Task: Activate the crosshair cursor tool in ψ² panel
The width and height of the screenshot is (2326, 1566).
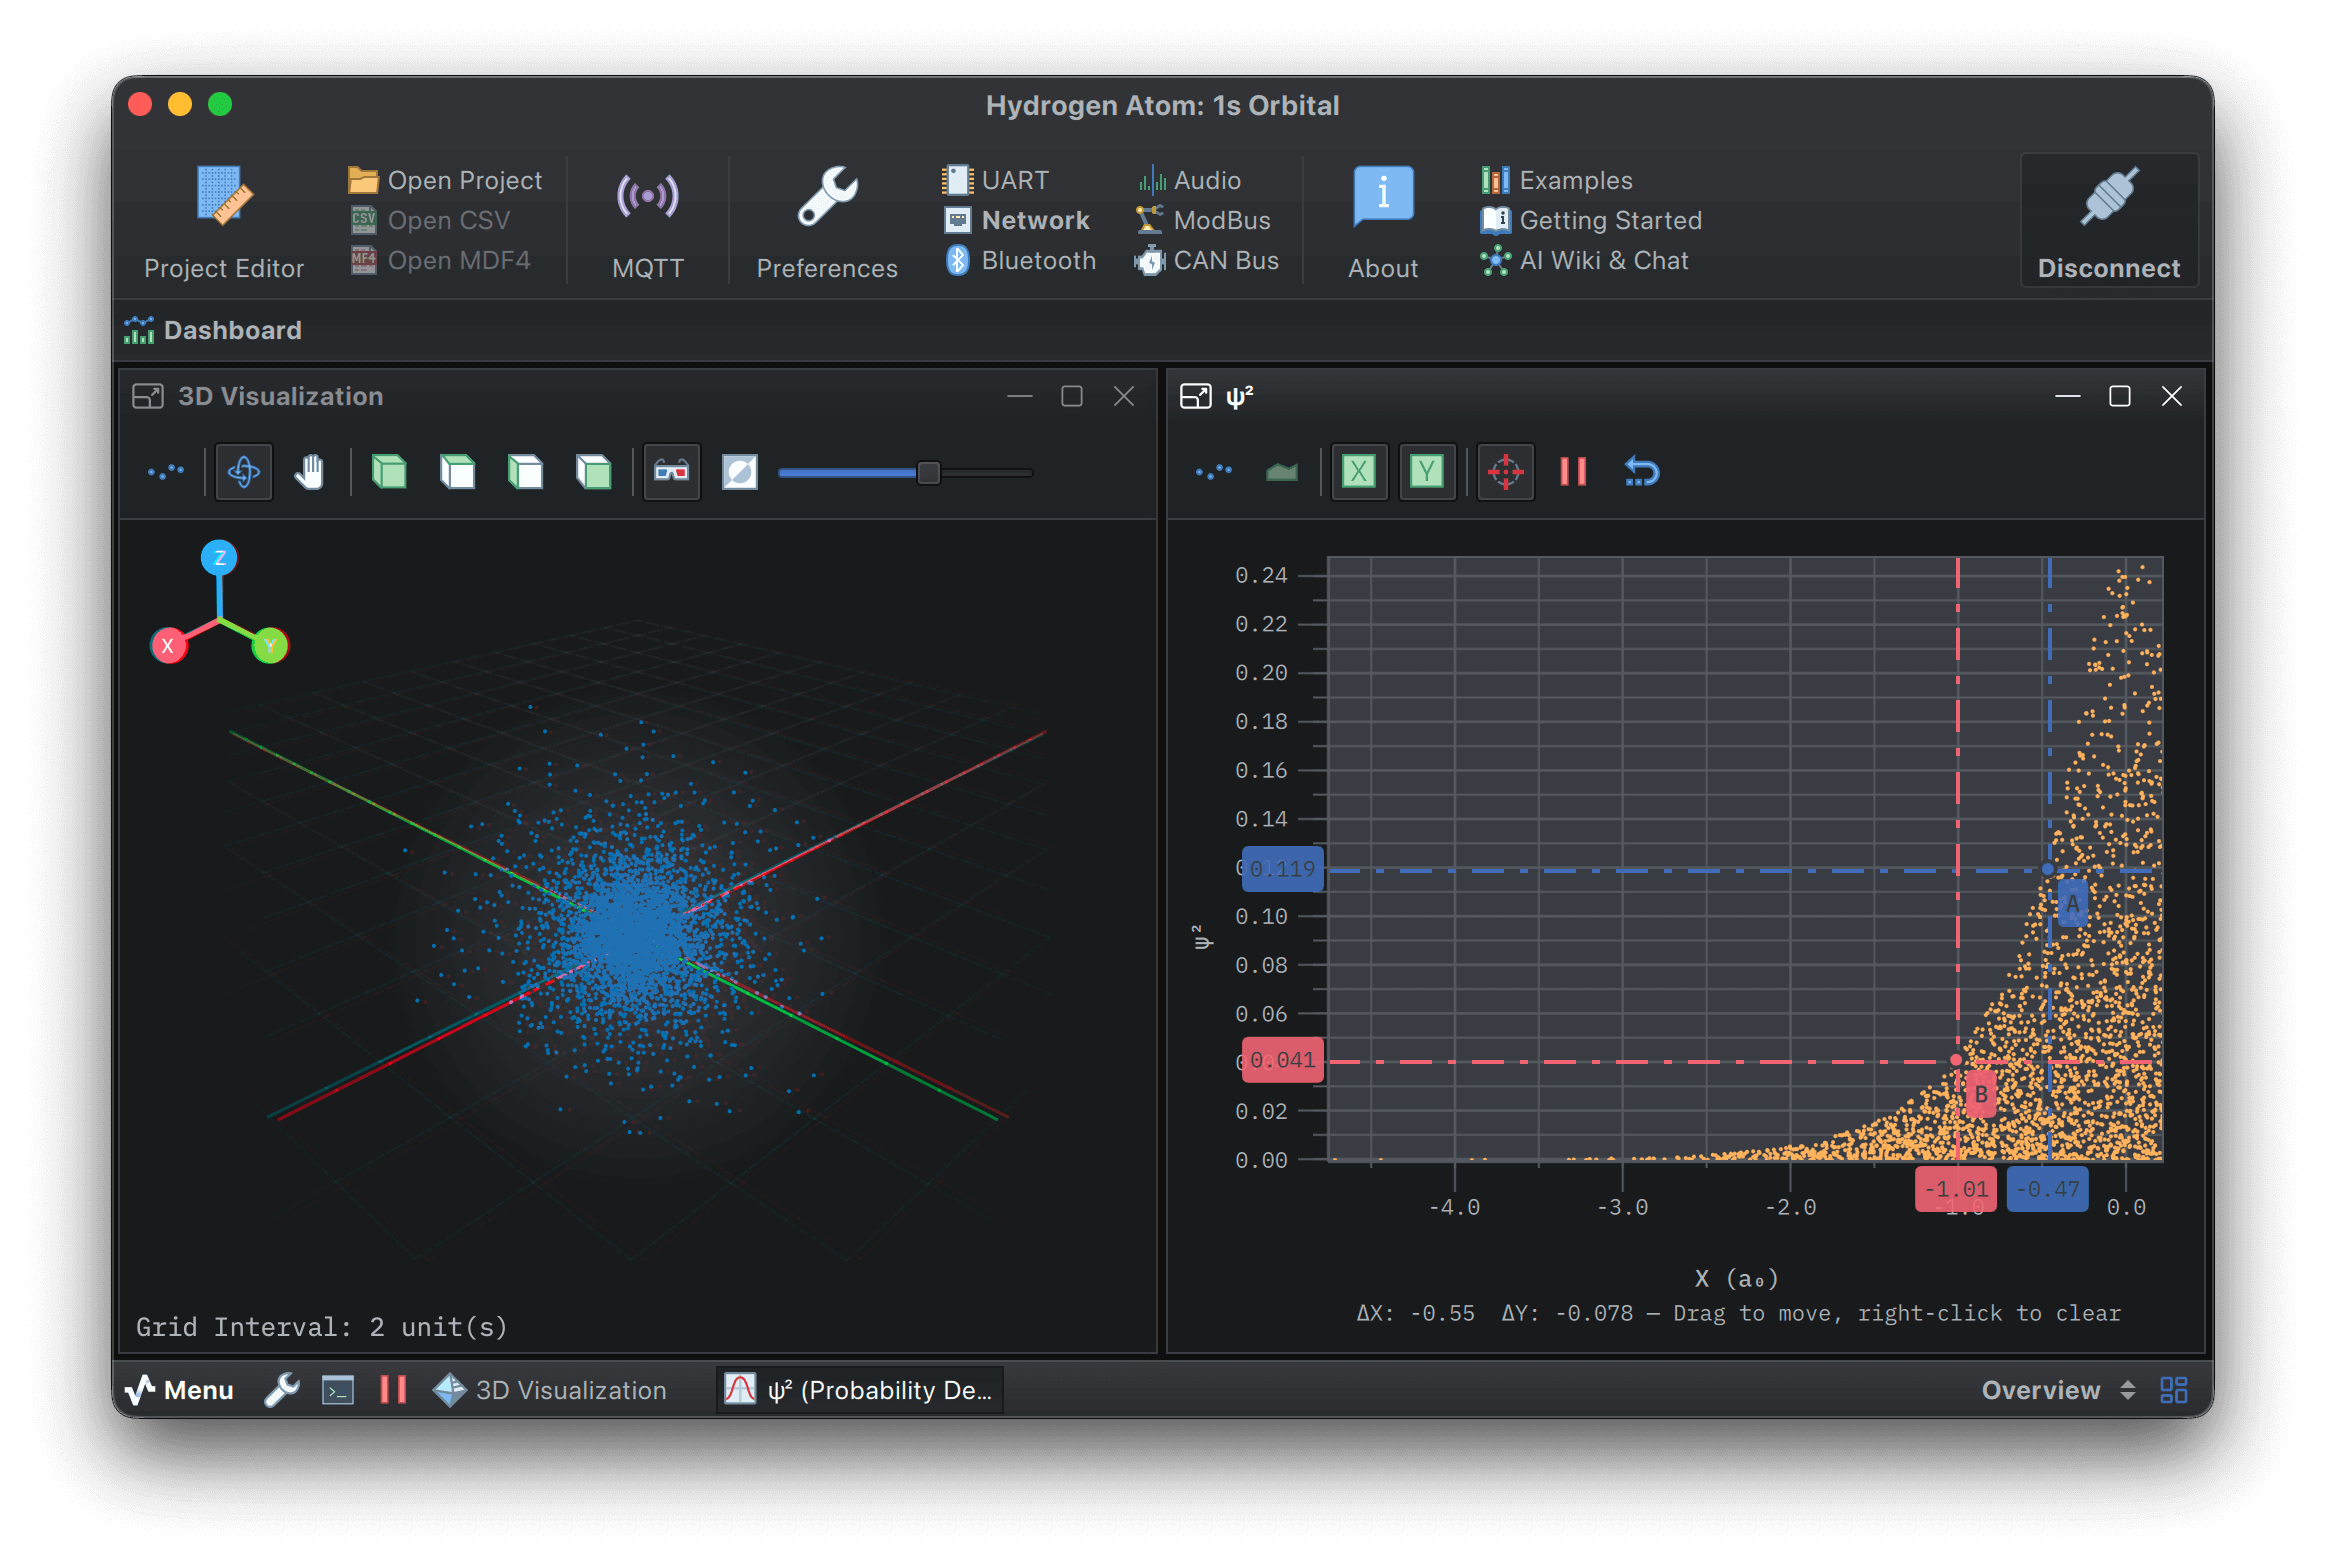Action: (1505, 471)
